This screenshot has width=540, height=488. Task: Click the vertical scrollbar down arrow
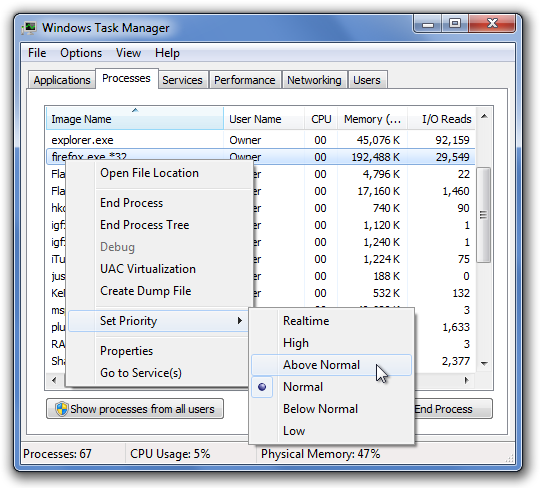484,364
